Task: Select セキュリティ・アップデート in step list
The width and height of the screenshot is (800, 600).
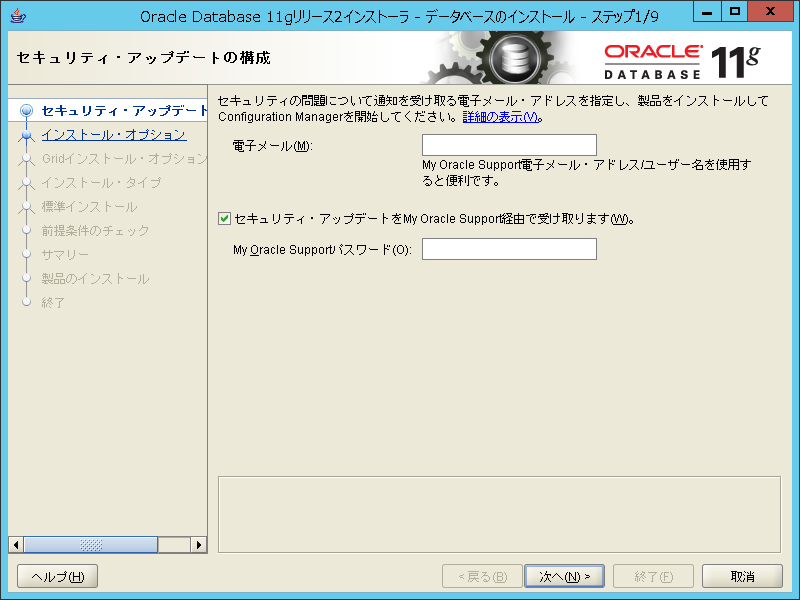Action: coord(124,111)
